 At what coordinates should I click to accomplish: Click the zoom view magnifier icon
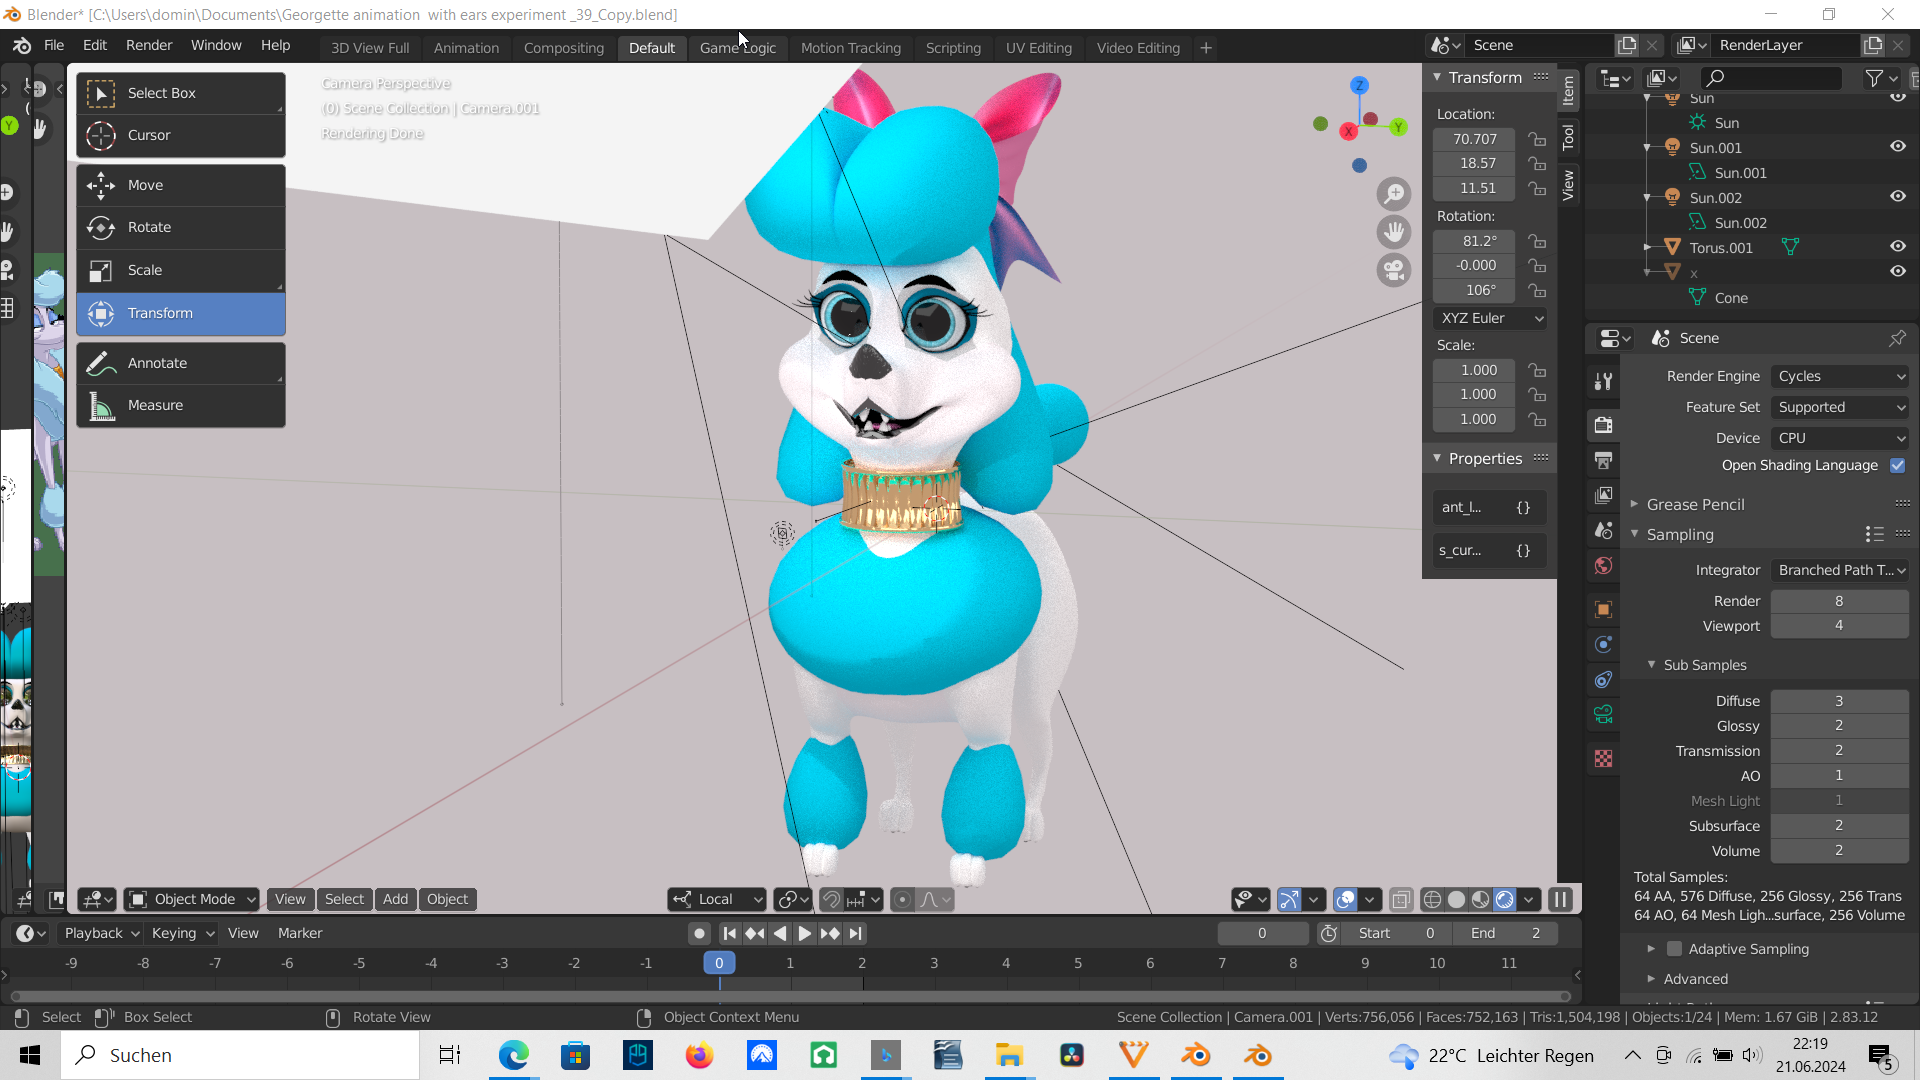pyautogui.click(x=1394, y=194)
